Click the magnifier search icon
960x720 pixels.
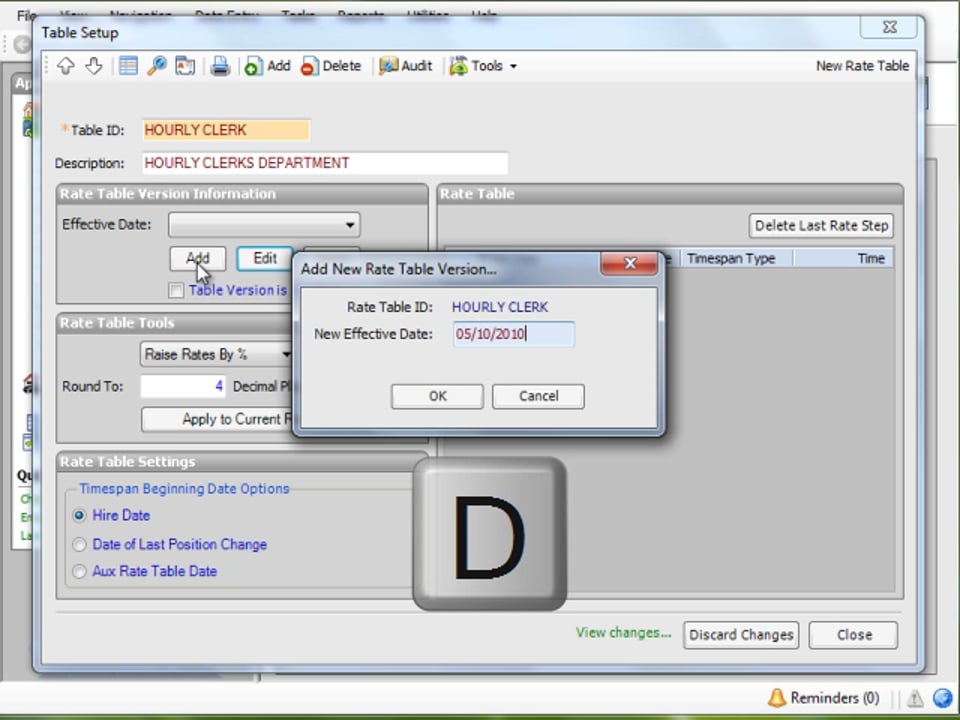coord(157,66)
